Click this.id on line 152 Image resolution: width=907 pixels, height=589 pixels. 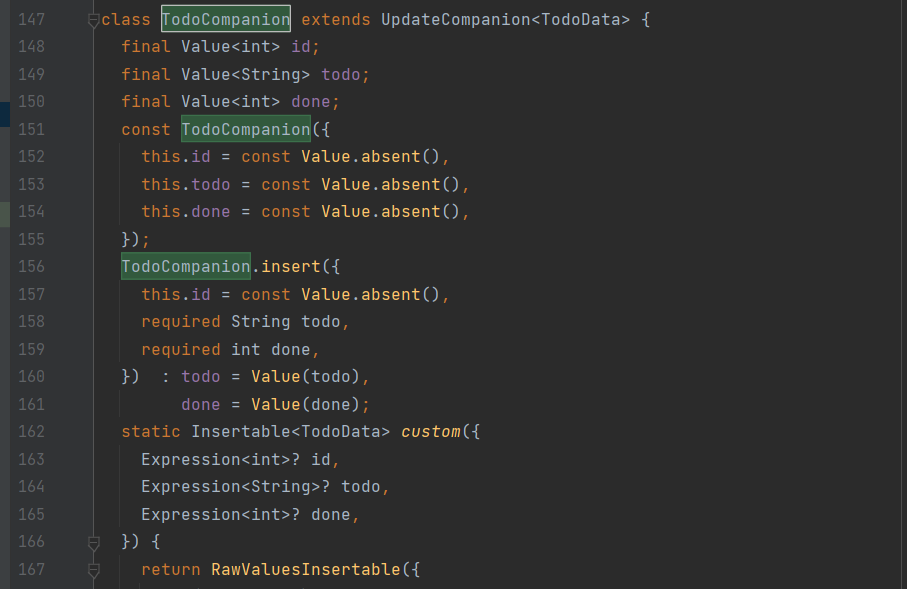(176, 156)
